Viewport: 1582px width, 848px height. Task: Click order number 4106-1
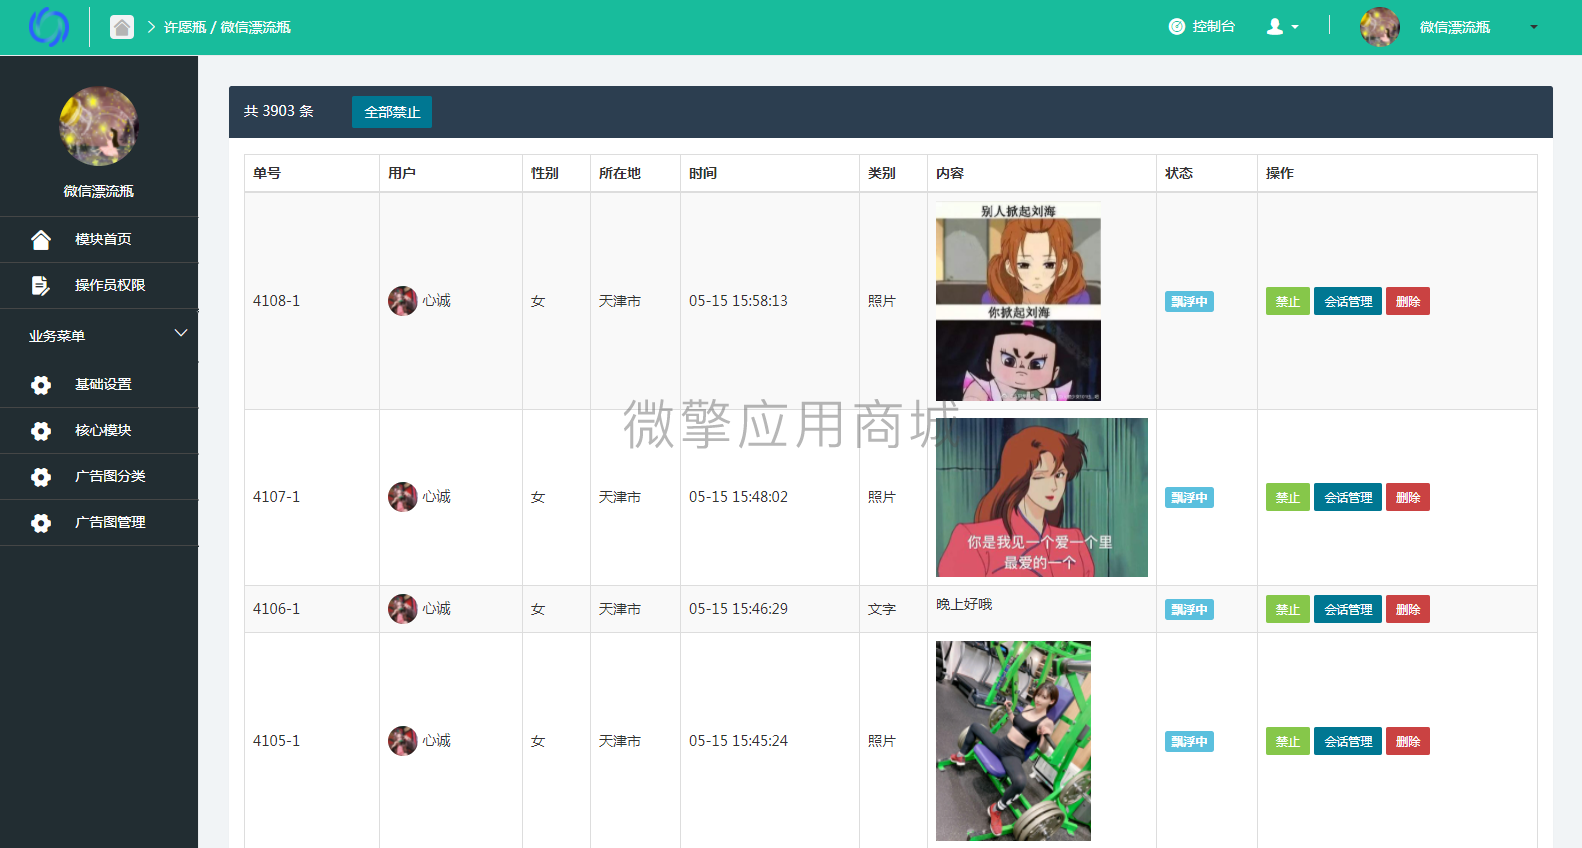276,609
